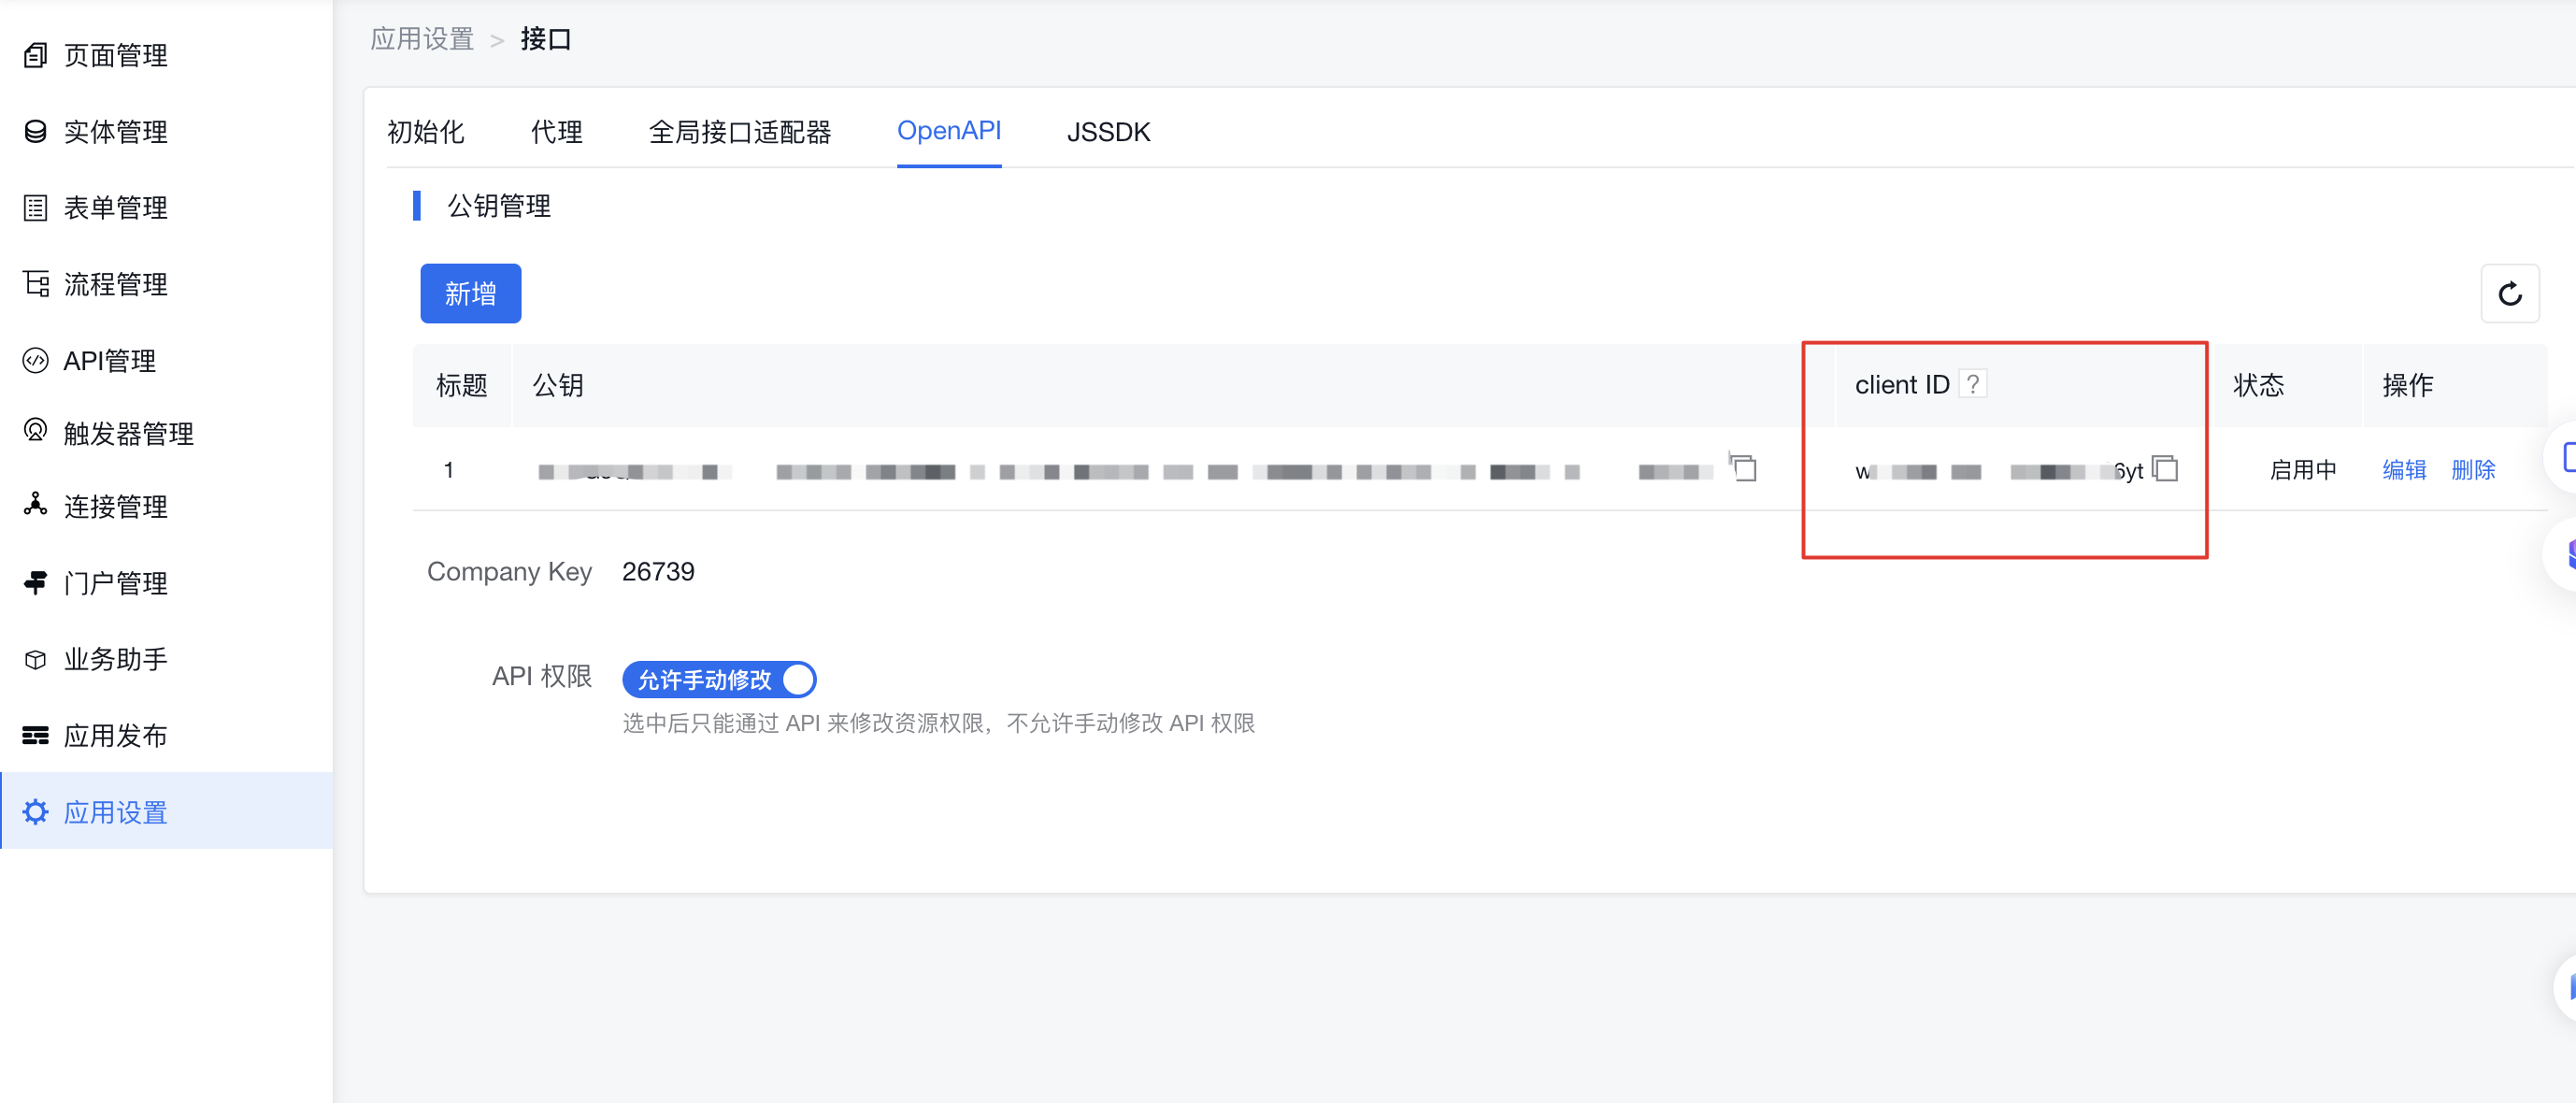Open 页面管理 in the sidebar
Screen dimensions: 2576x1103
coord(115,55)
